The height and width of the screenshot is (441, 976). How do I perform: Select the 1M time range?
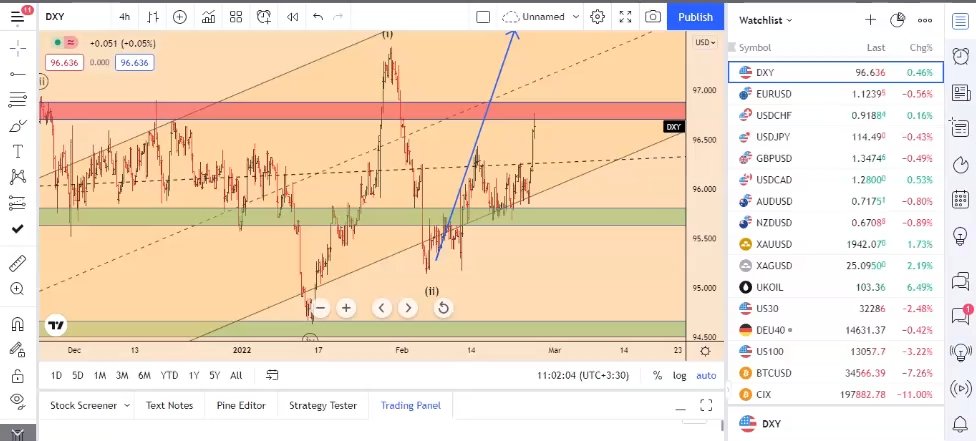100,375
